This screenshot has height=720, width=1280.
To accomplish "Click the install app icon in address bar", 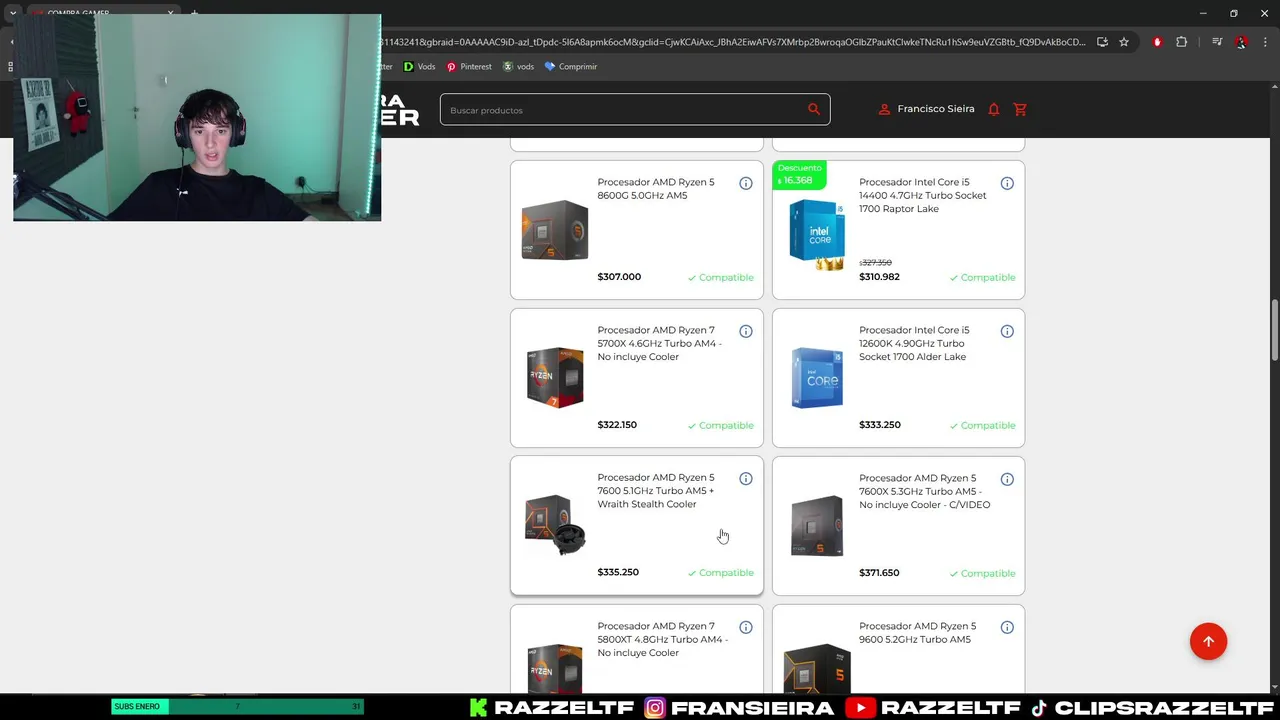I will pos(1102,42).
